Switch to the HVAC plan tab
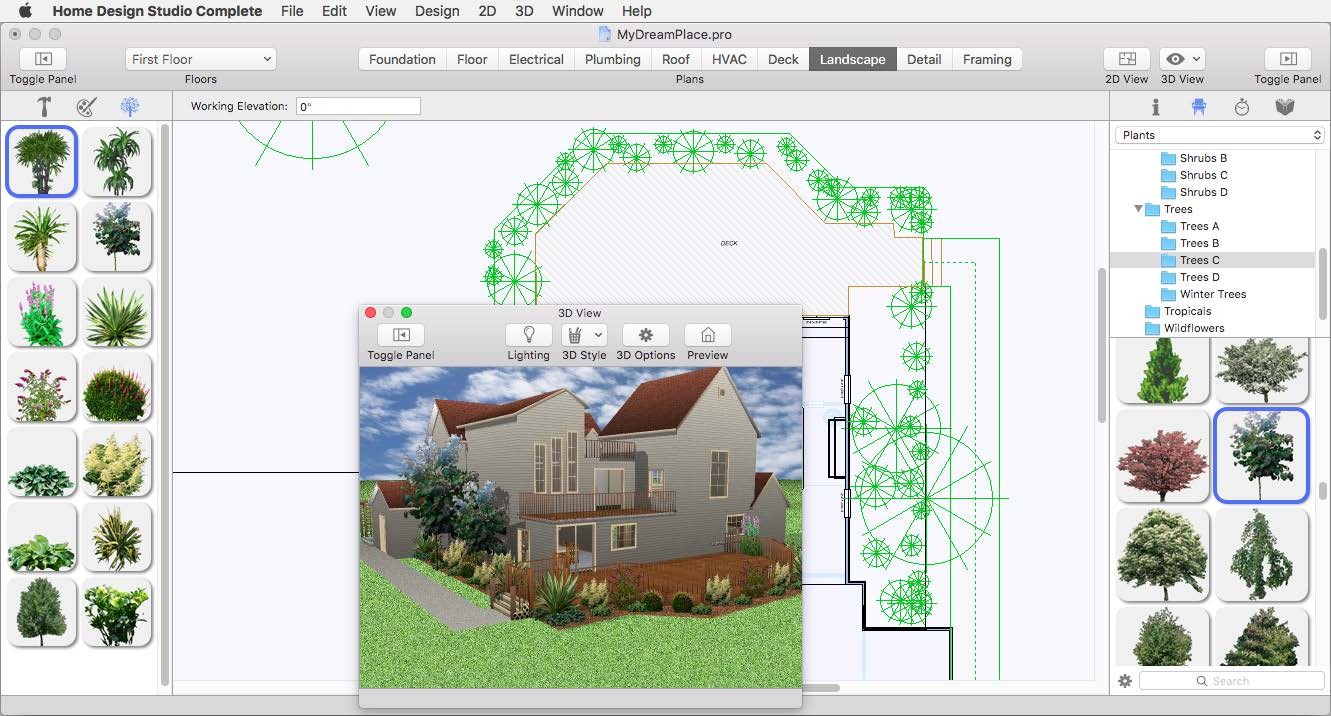This screenshot has width=1331, height=716. click(x=729, y=59)
